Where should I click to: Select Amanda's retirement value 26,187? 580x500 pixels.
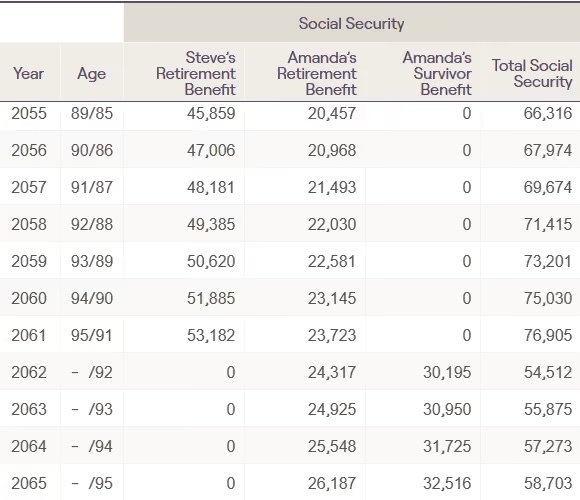click(x=332, y=483)
